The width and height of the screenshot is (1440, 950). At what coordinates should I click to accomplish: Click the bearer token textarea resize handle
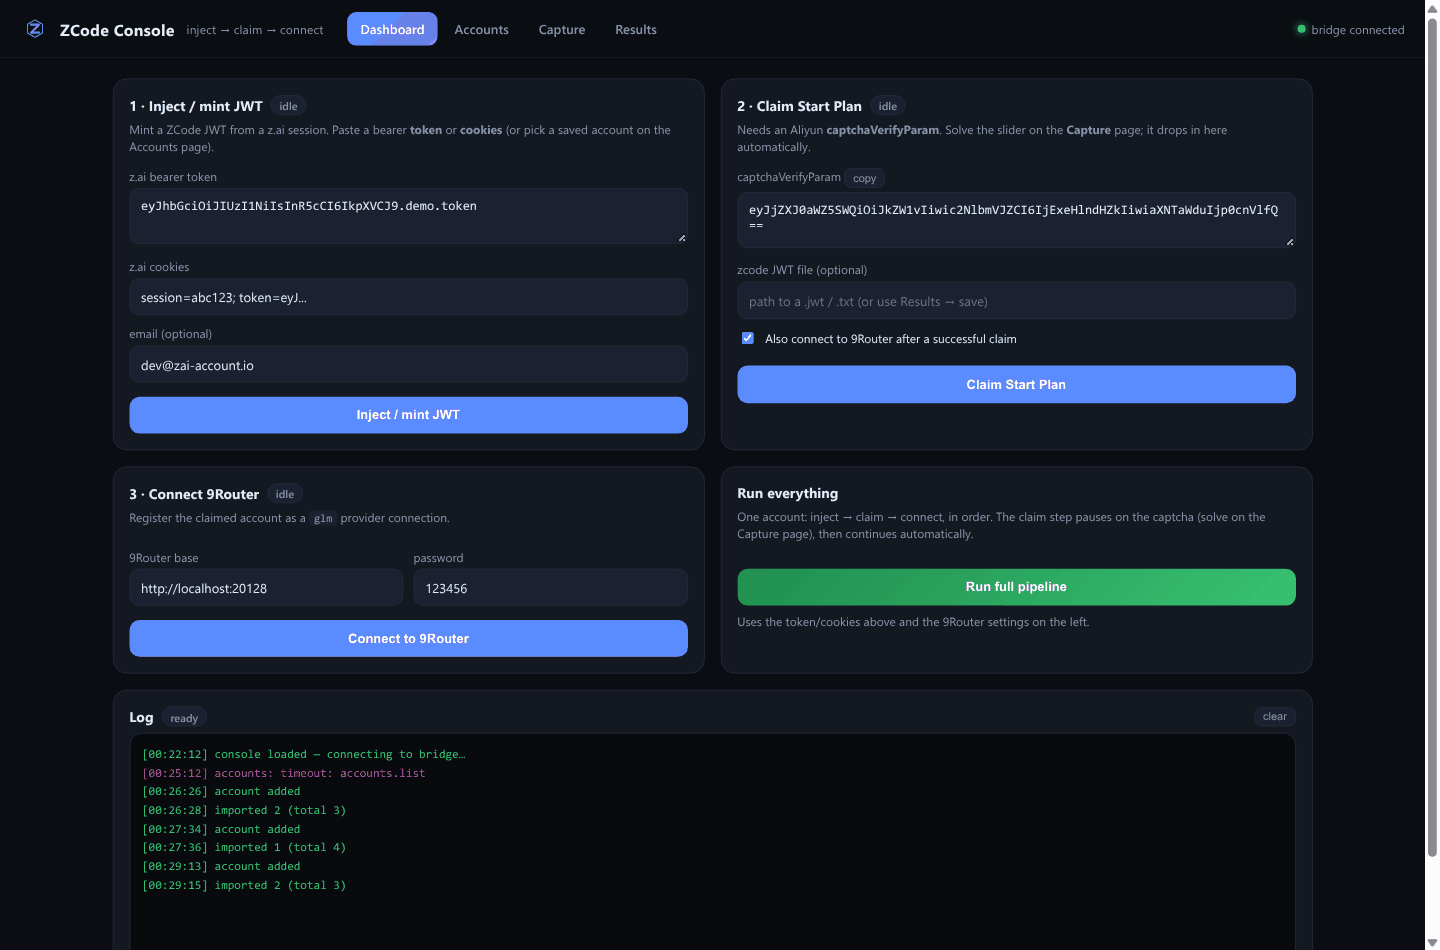click(682, 238)
